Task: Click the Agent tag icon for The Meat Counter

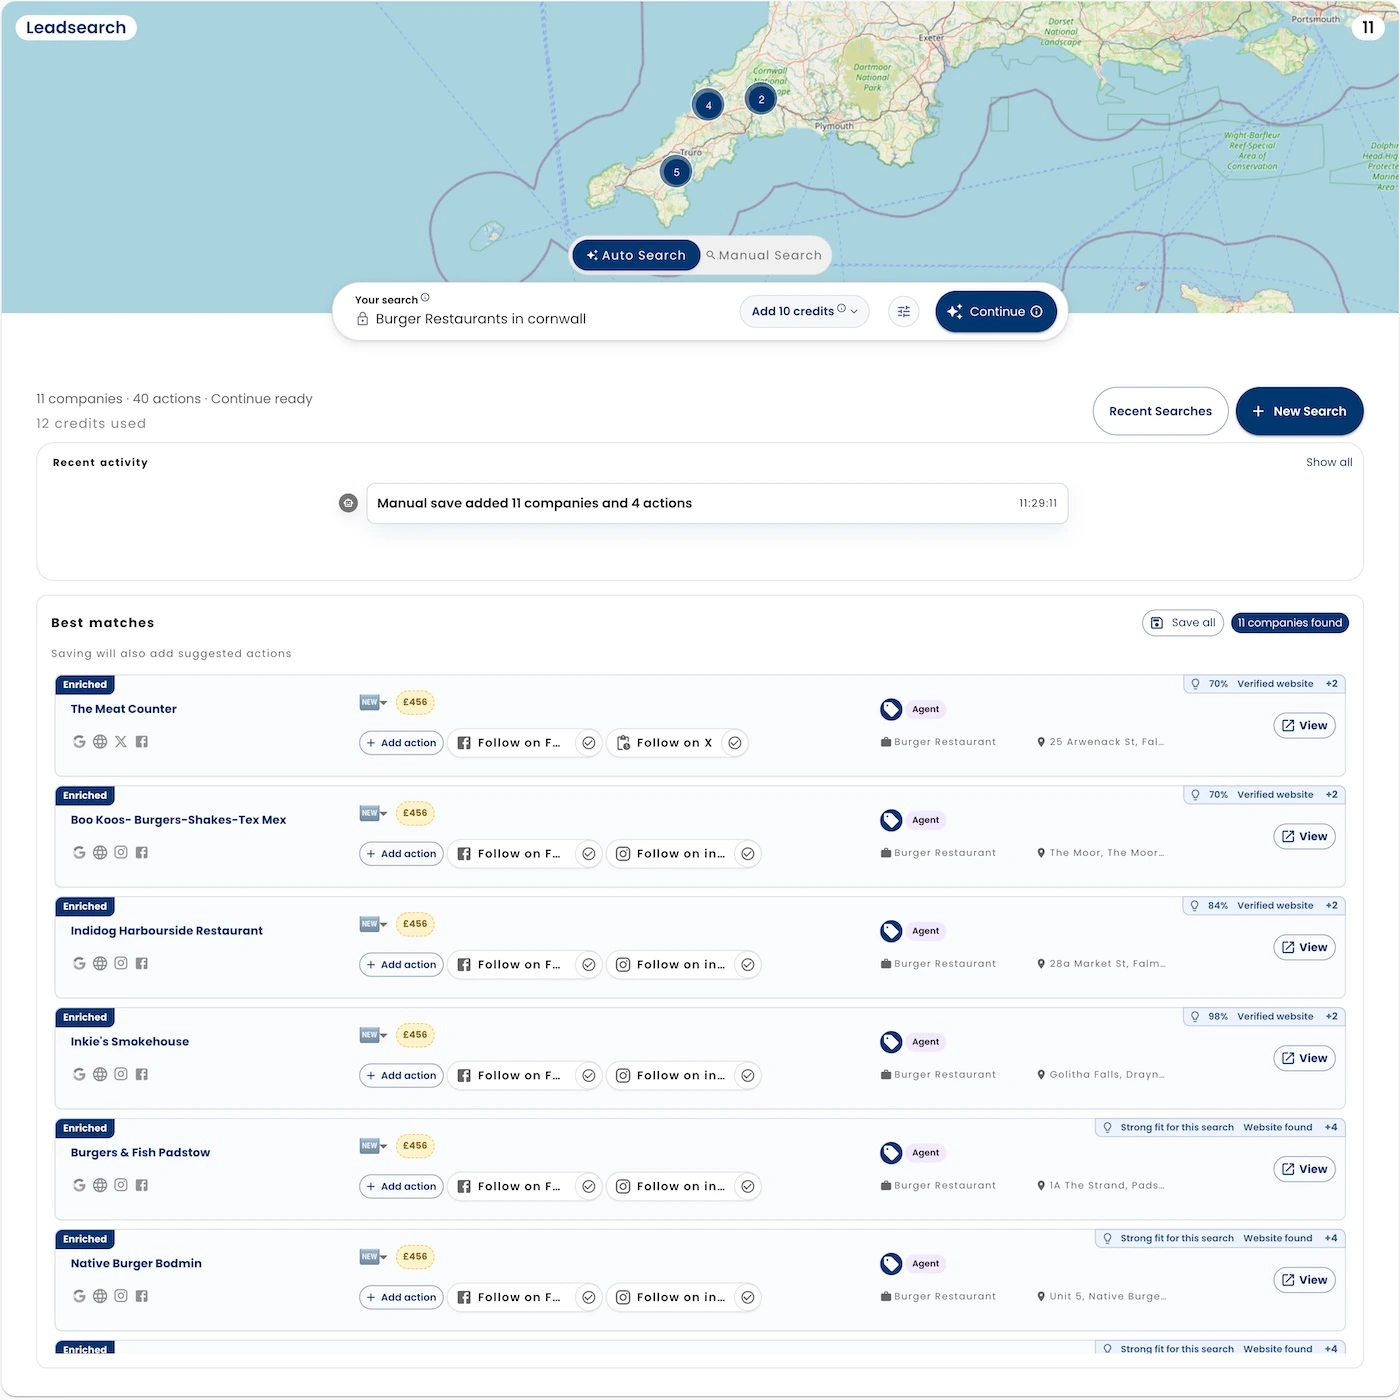Action: click(891, 709)
